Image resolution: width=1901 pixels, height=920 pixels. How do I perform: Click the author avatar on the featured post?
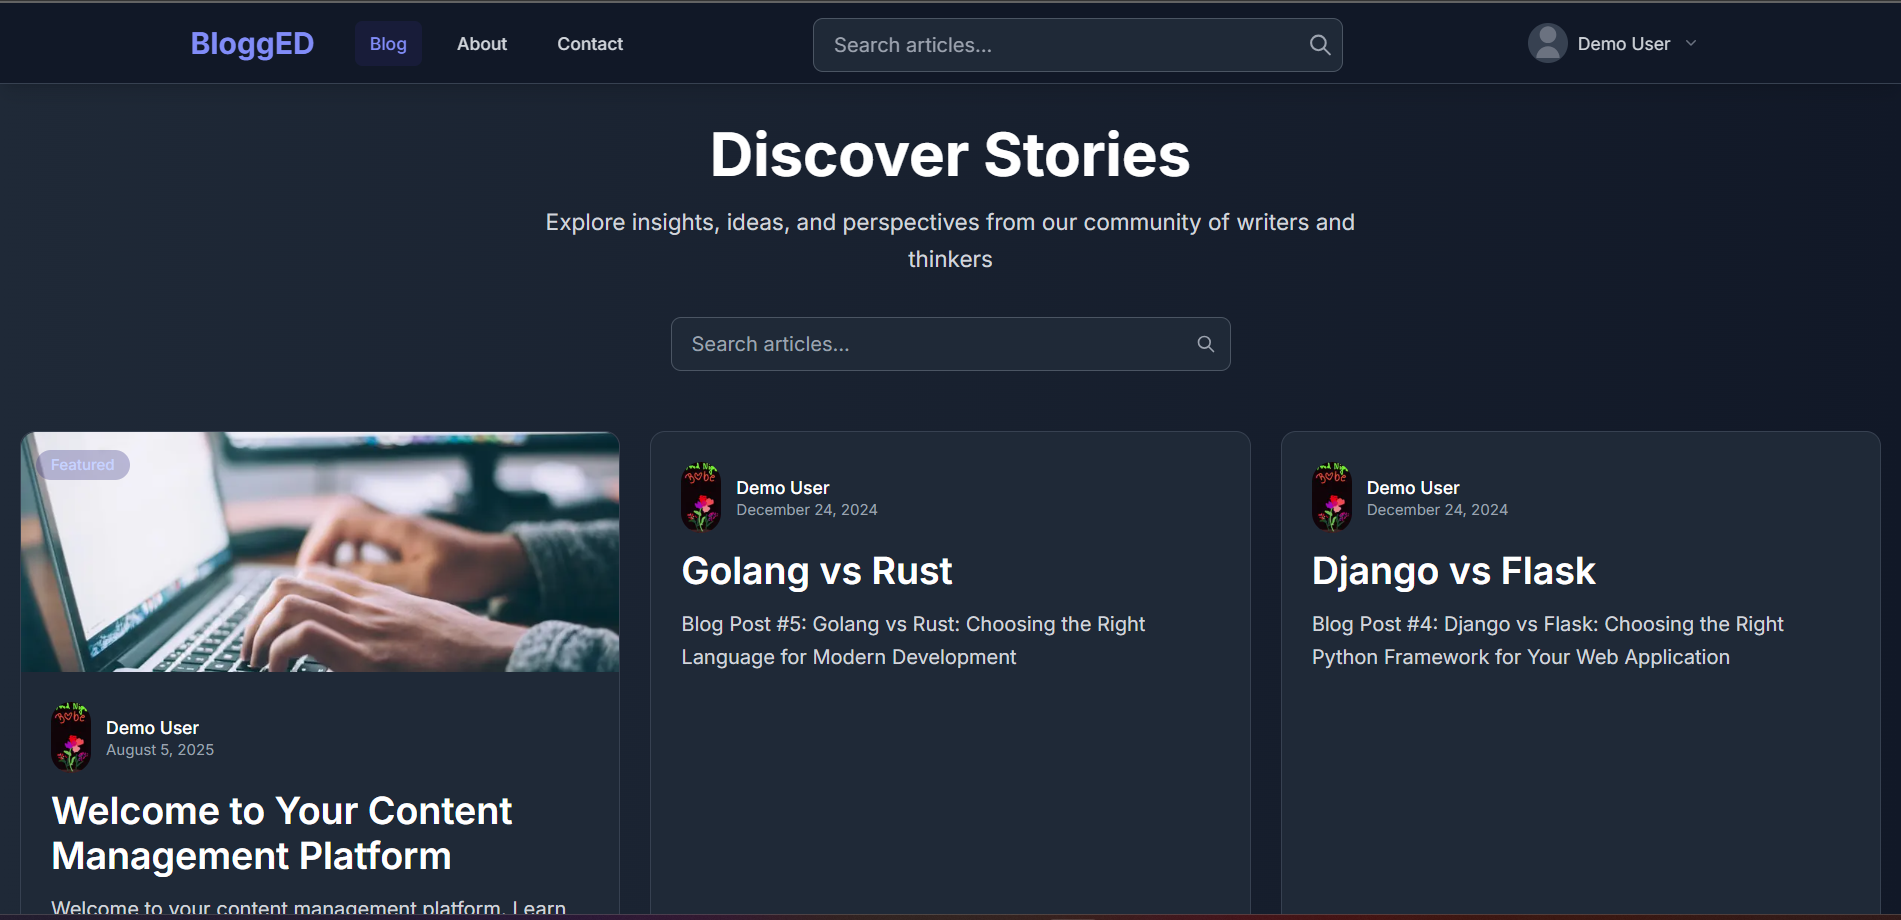click(x=70, y=737)
